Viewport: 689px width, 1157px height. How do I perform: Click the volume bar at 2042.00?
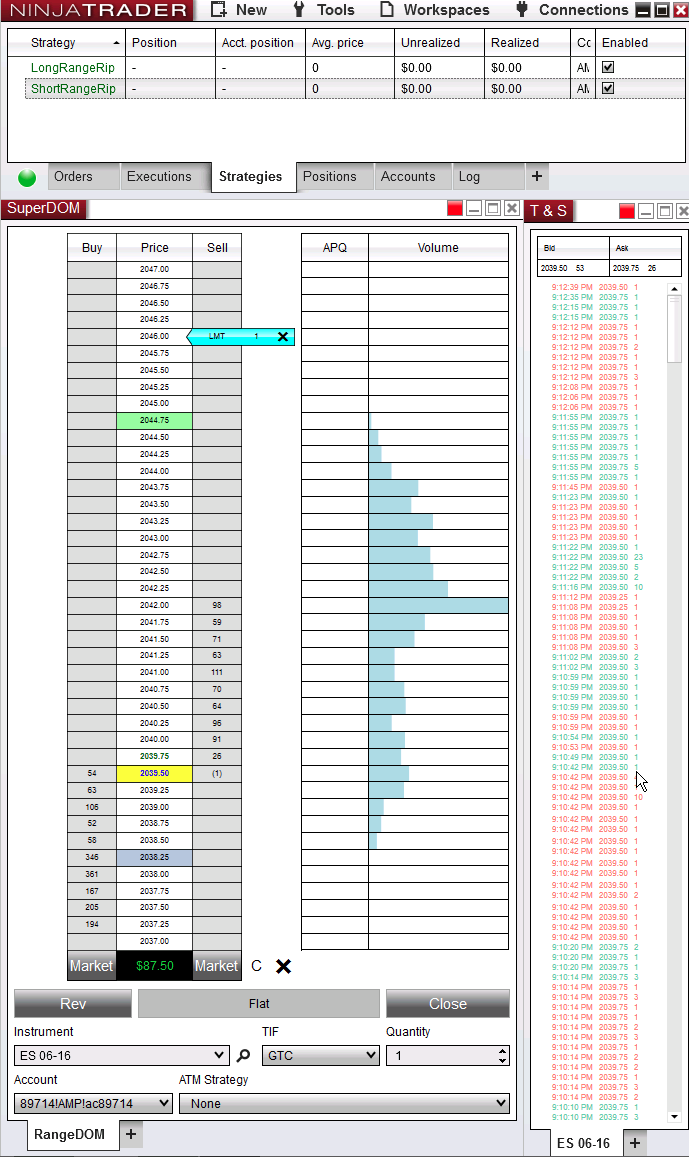(438, 605)
